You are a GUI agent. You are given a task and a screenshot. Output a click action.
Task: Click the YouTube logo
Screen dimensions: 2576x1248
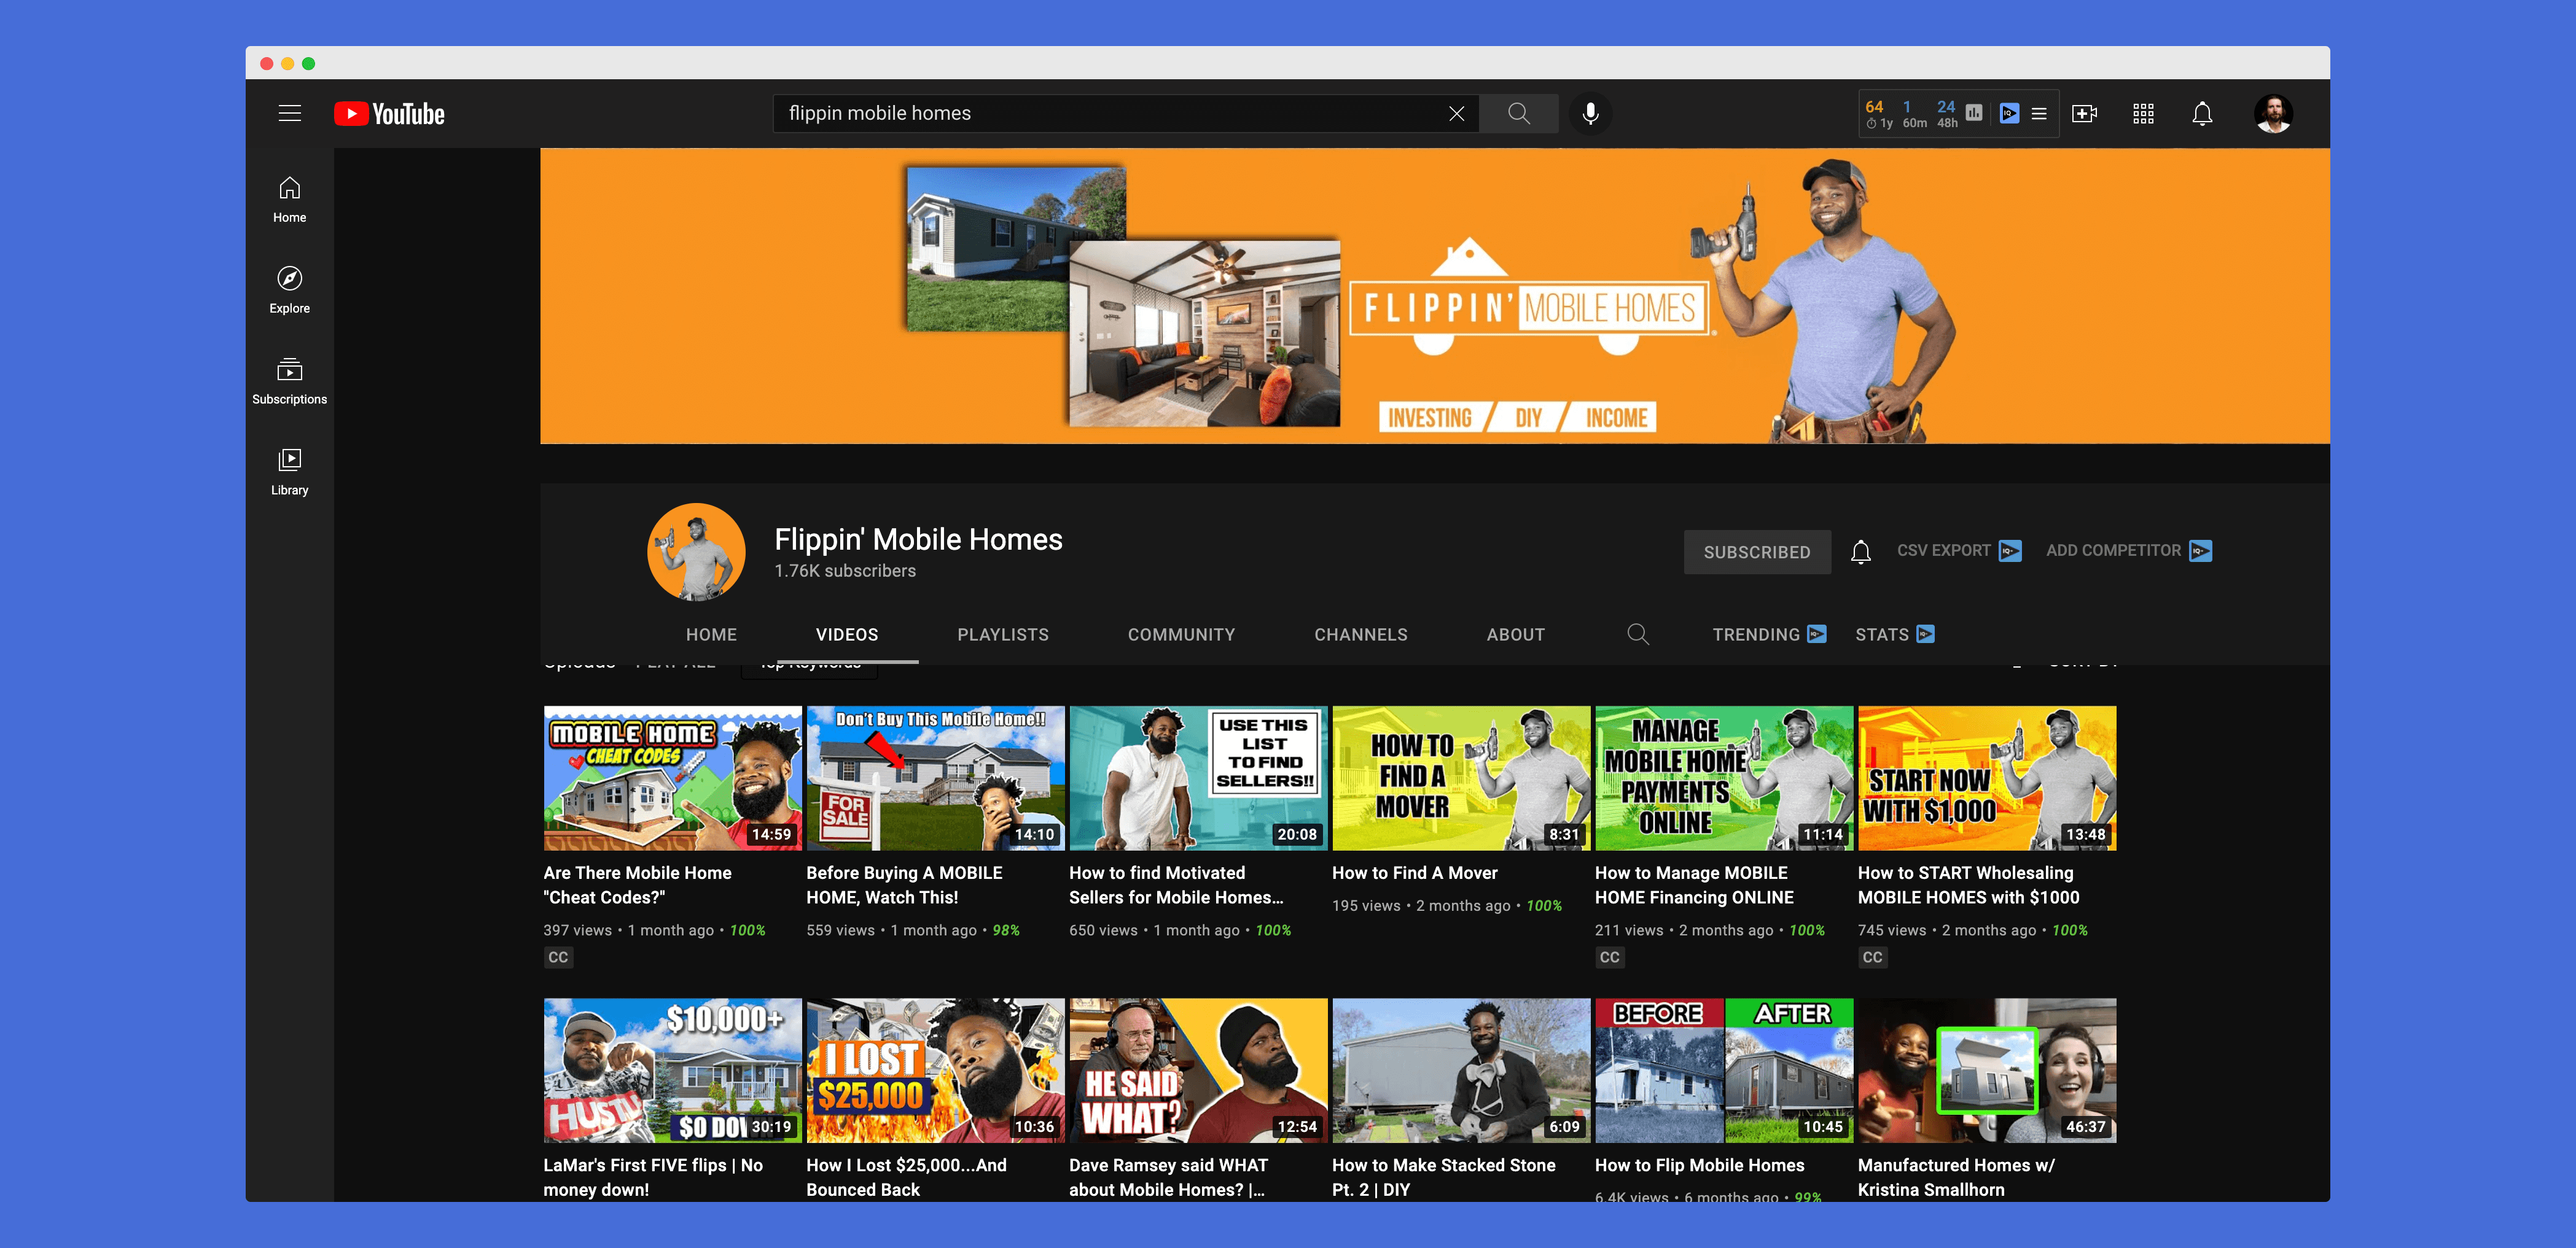pos(389,114)
